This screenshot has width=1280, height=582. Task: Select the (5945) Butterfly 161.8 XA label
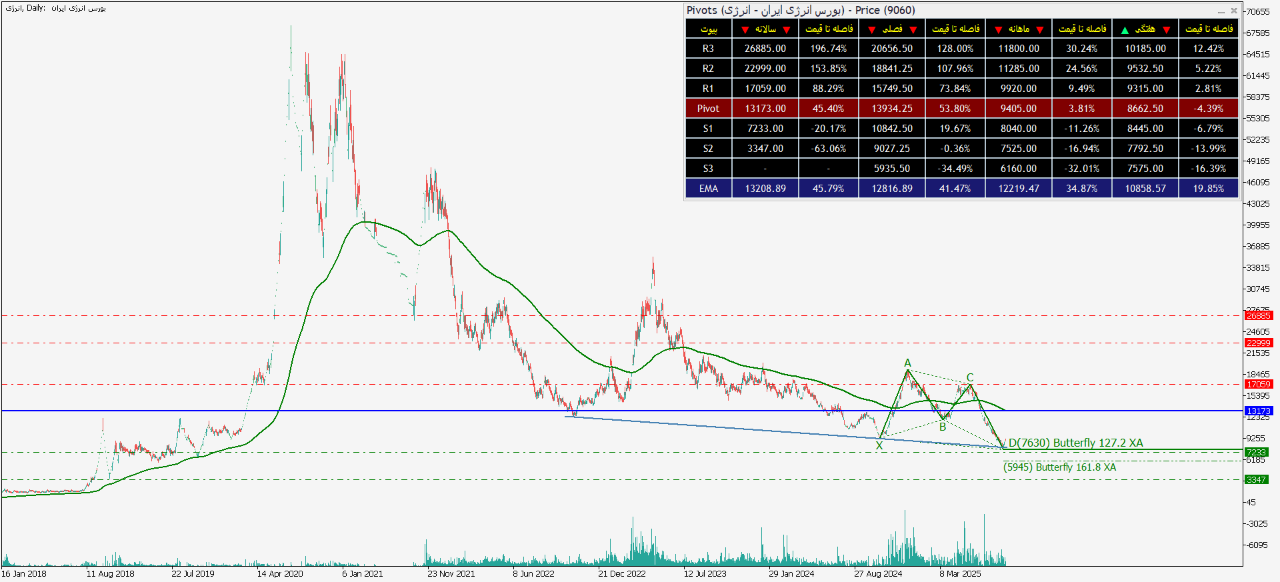[1059, 467]
